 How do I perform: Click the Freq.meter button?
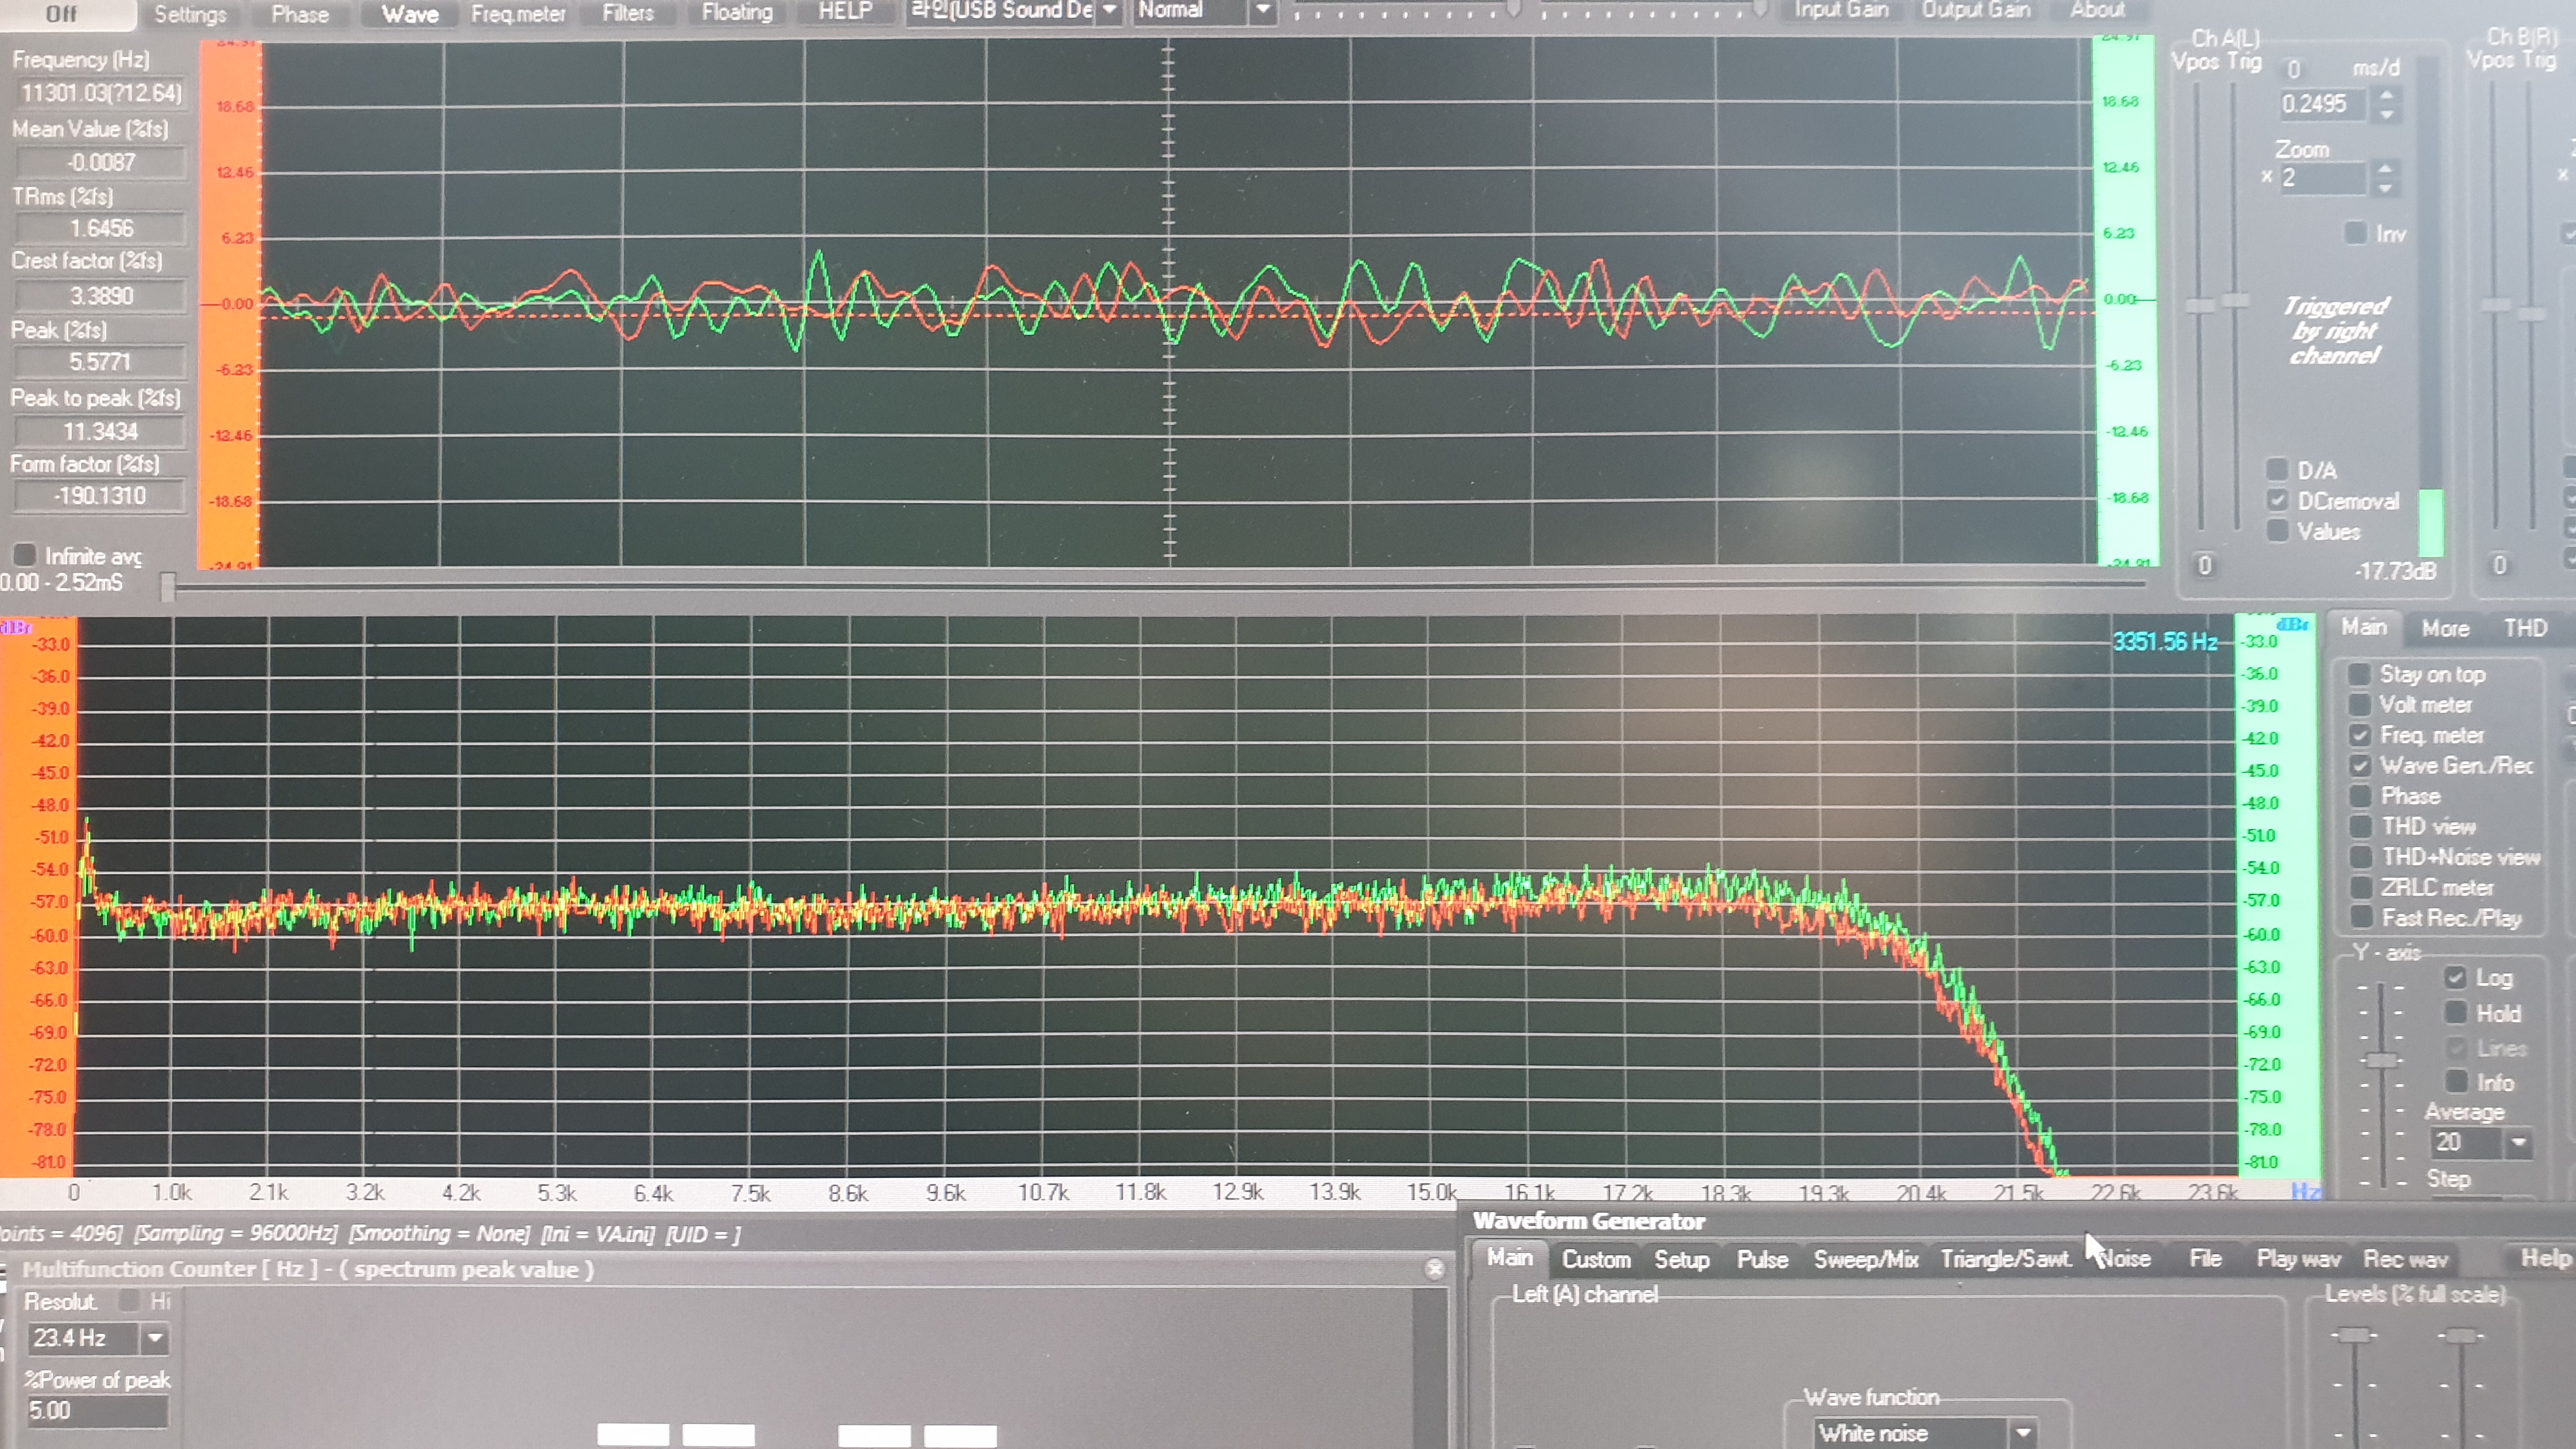tap(518, 14)
